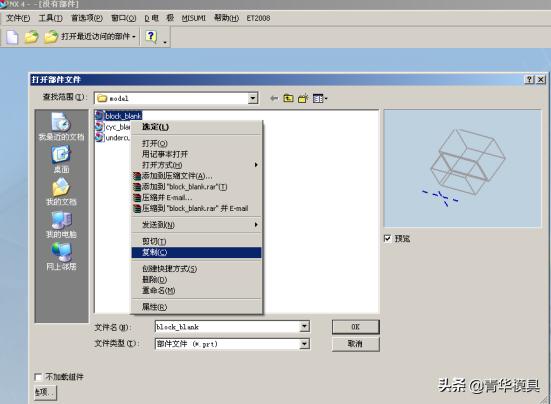Go to recent documents in places bar
This screenshot has height=404, width=551.
[61, 127]
